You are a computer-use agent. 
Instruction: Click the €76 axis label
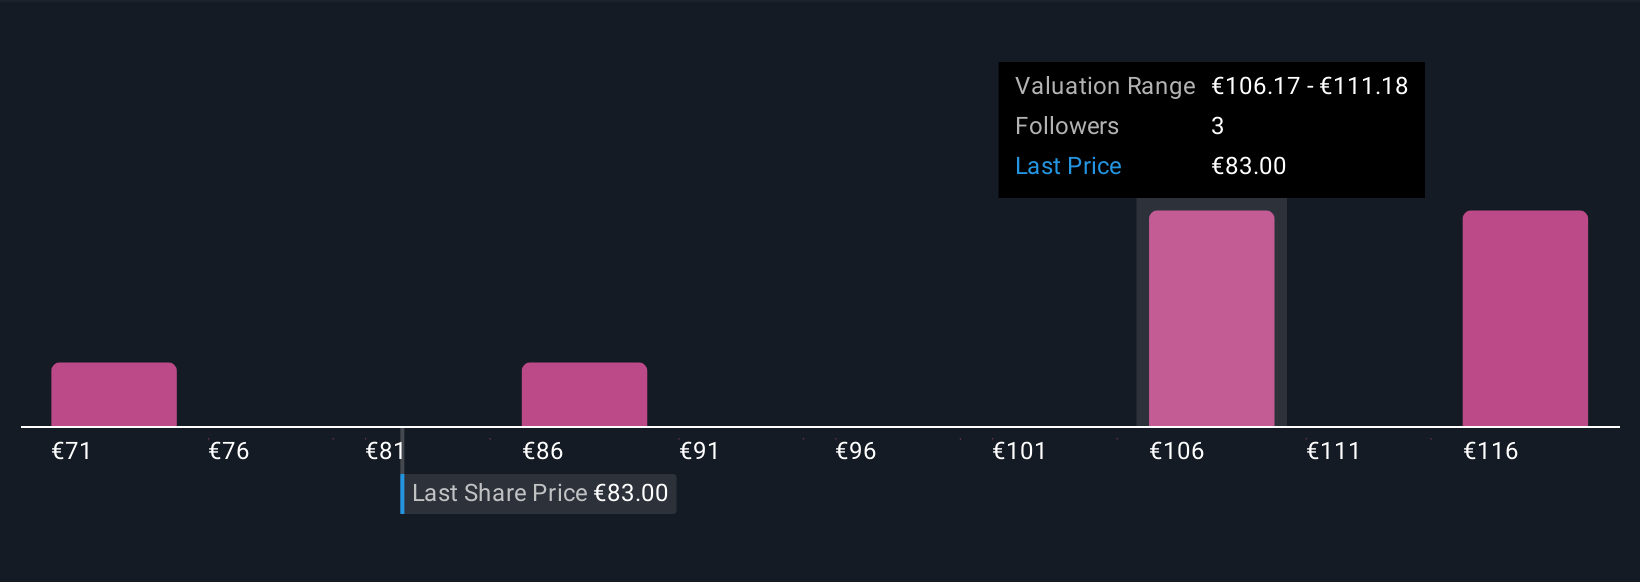click(229, 451)
